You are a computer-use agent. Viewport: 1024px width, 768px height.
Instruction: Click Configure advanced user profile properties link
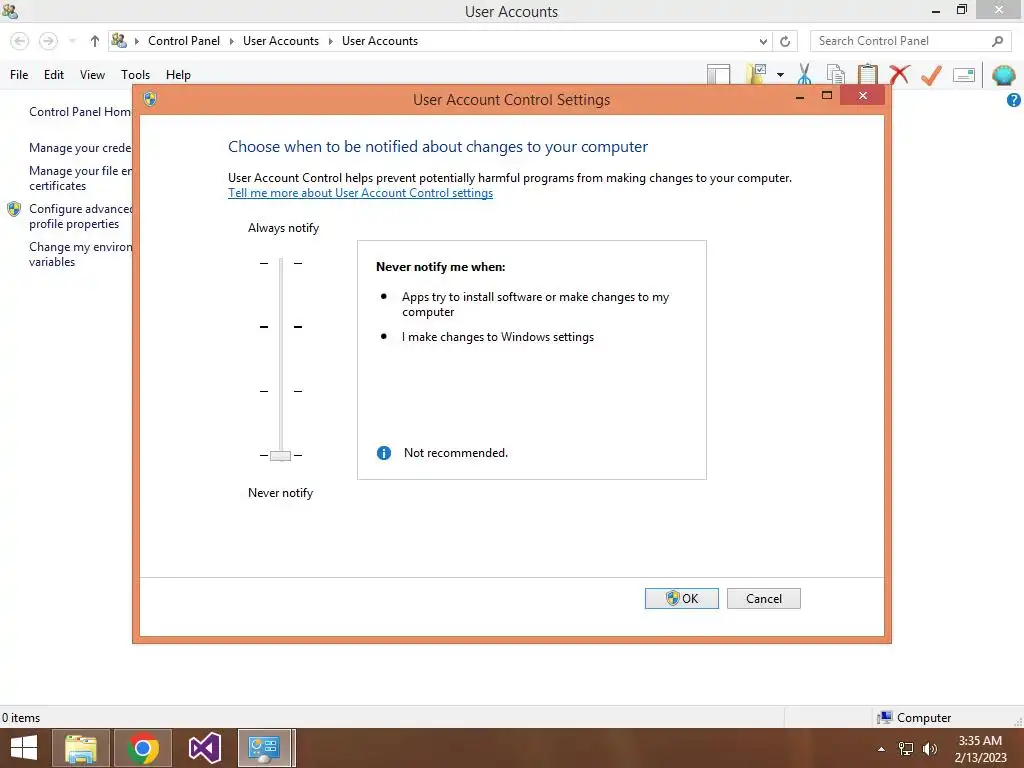[80, 216]
